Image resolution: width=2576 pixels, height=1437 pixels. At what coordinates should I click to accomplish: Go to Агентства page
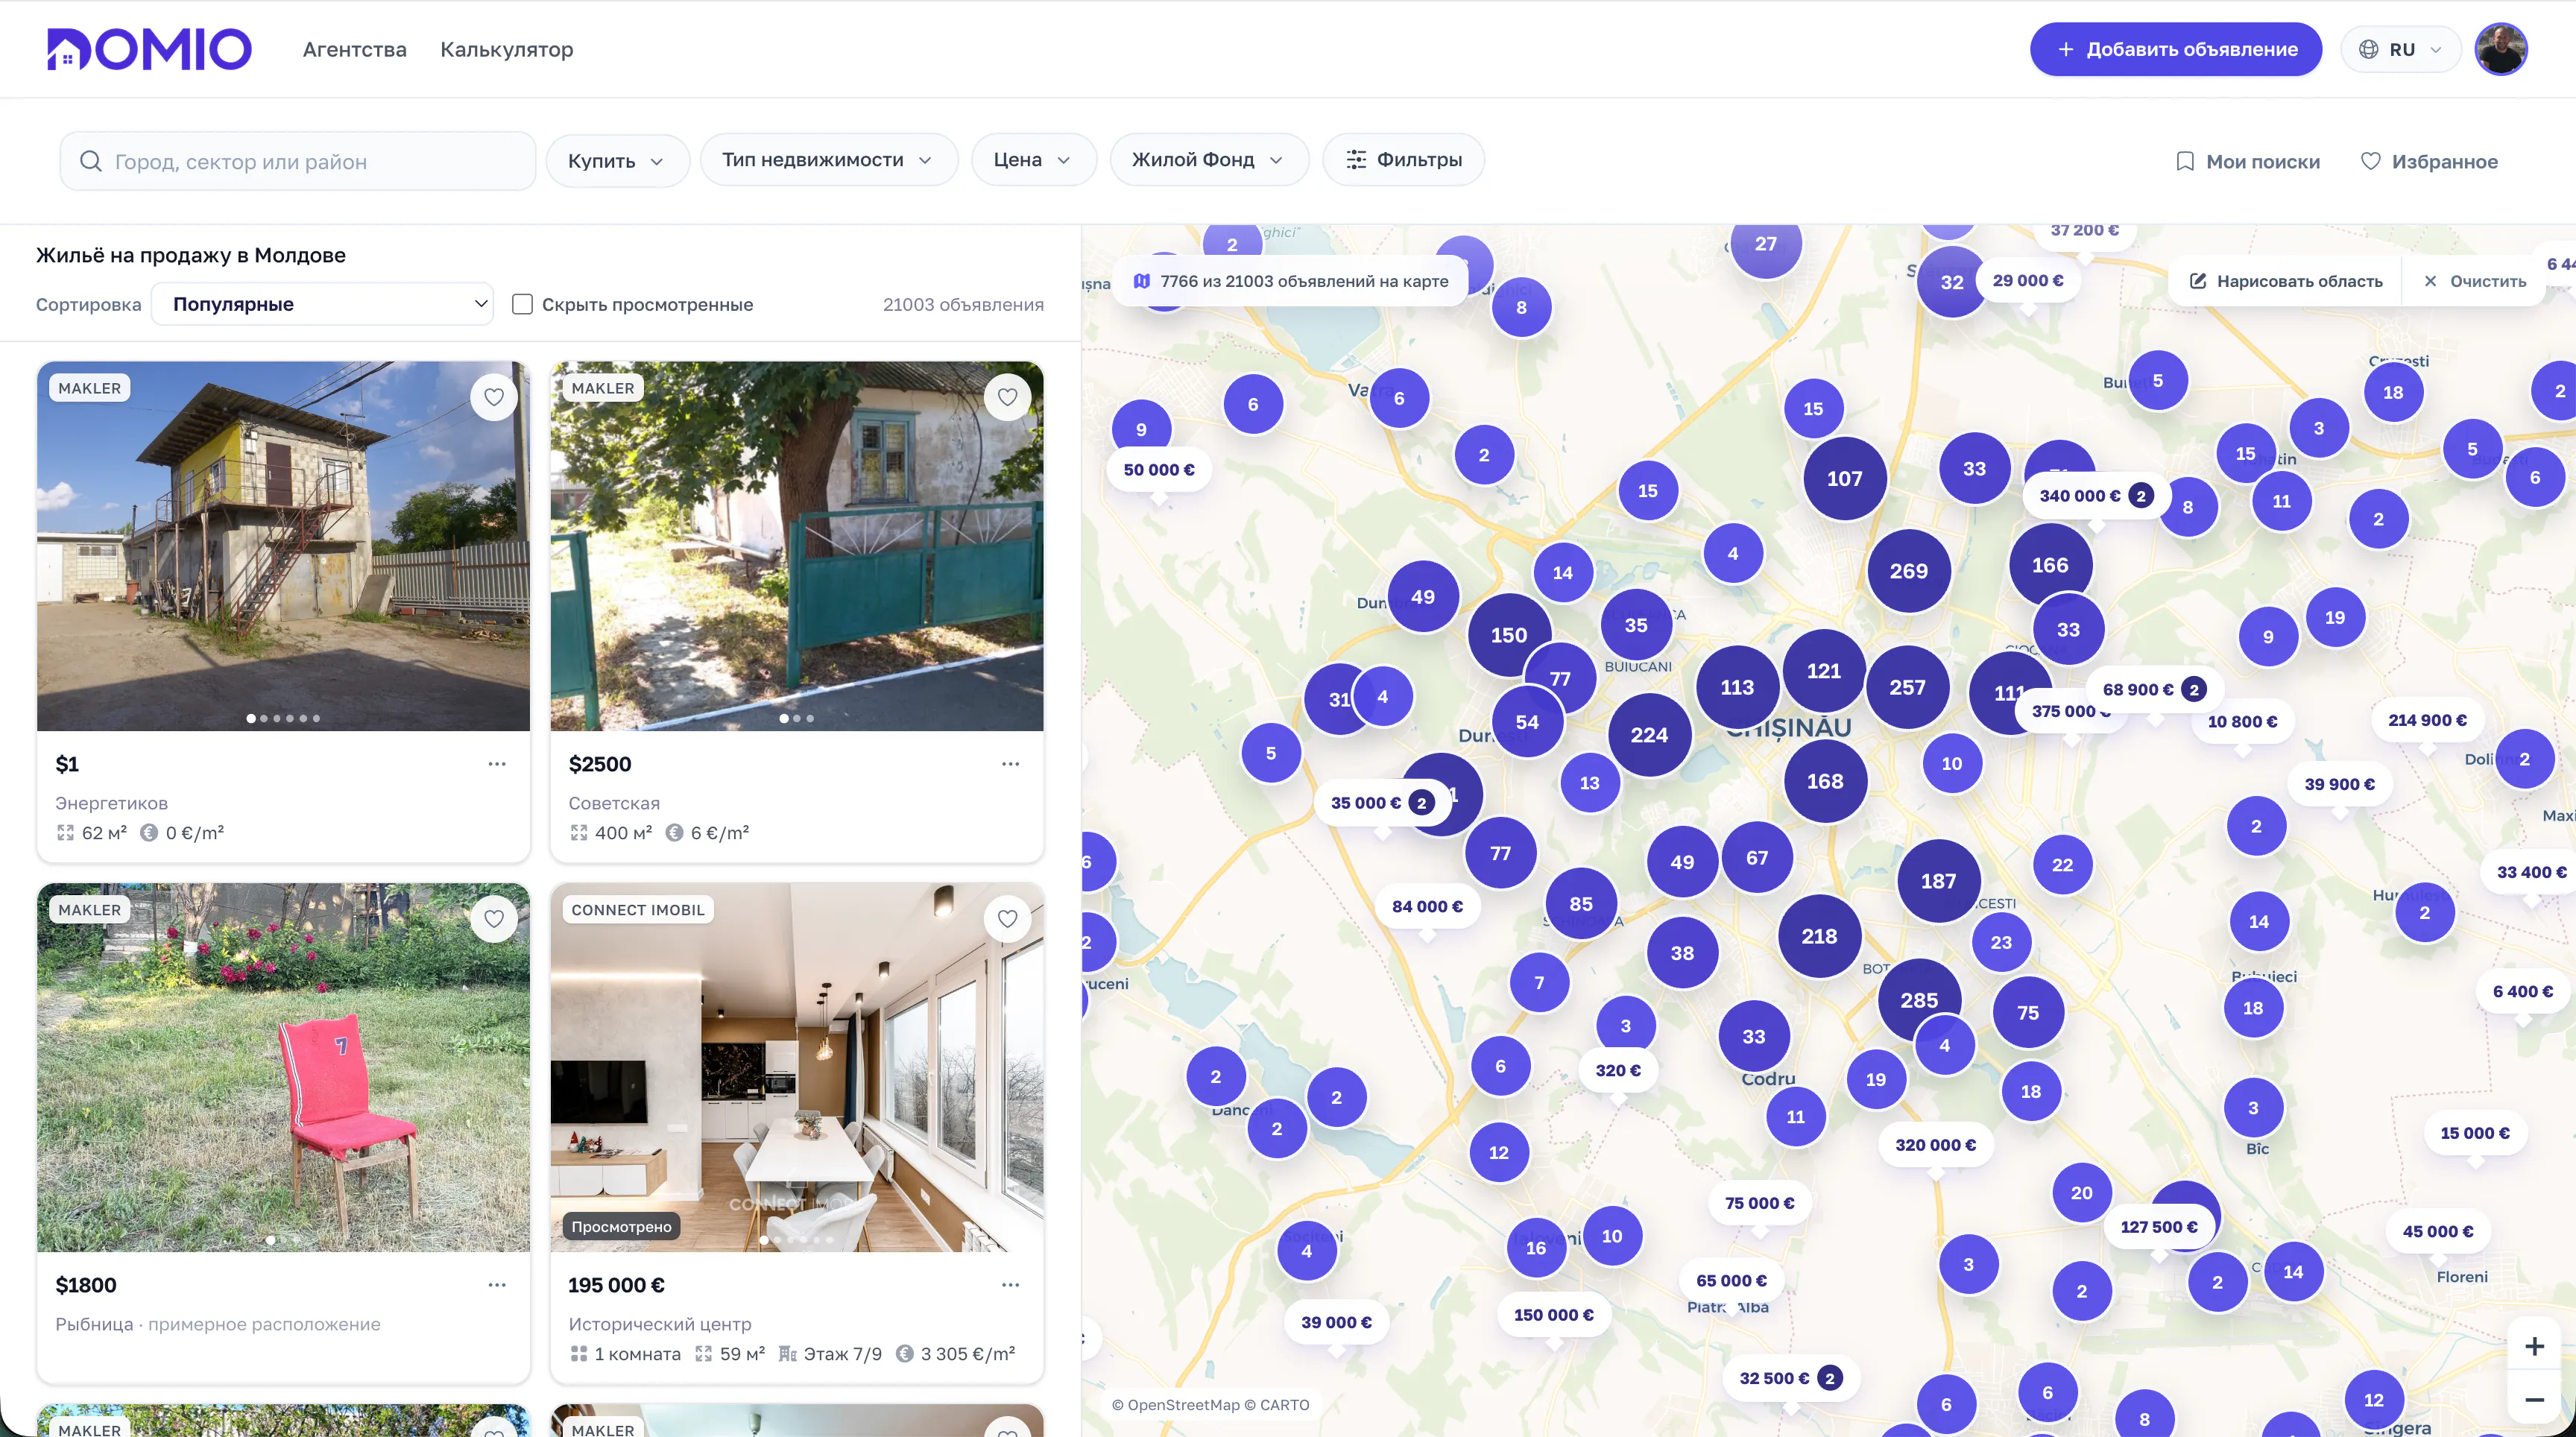(x=355, y=49)
